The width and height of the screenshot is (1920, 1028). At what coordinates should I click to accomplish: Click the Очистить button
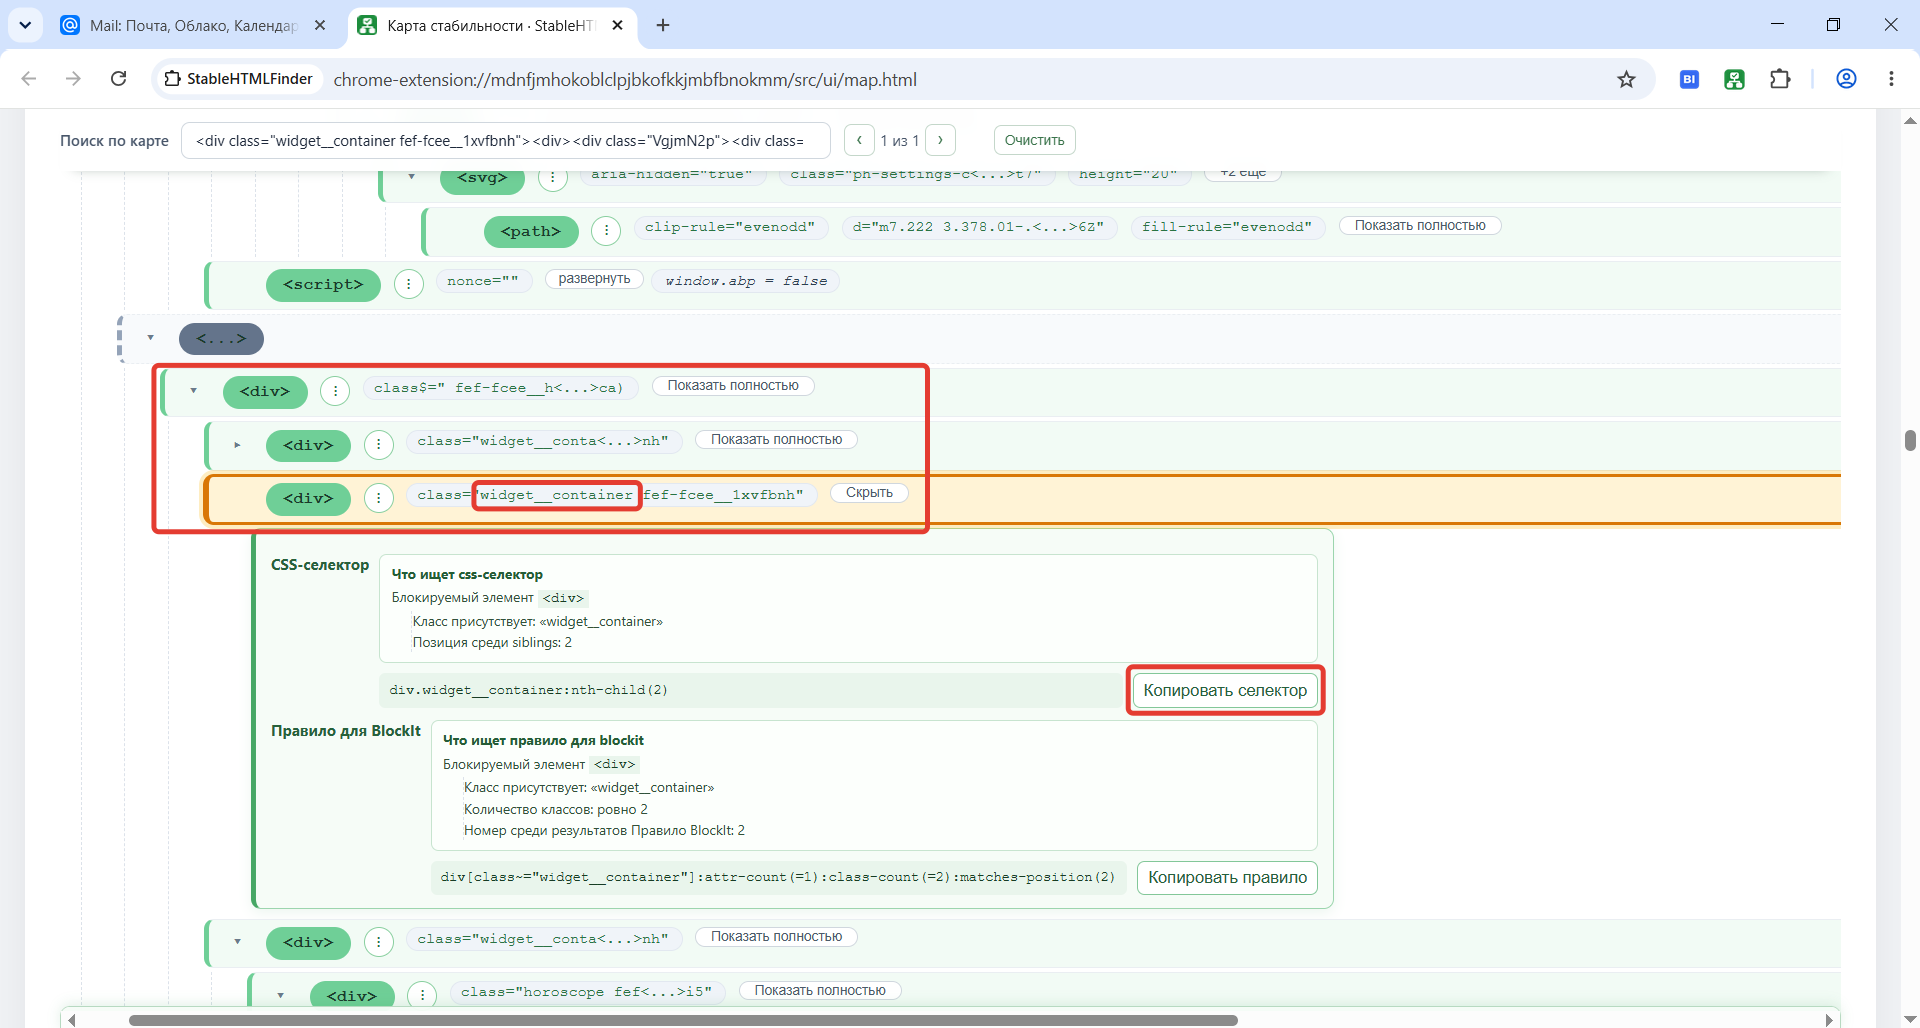[x=1034, y=140]
